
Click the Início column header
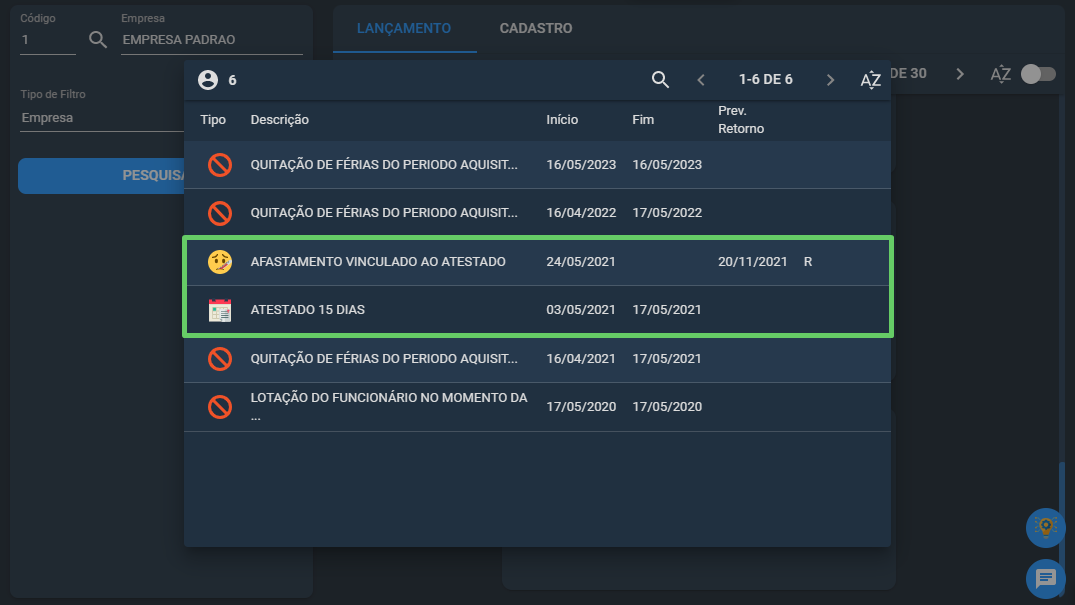[561, 120]
